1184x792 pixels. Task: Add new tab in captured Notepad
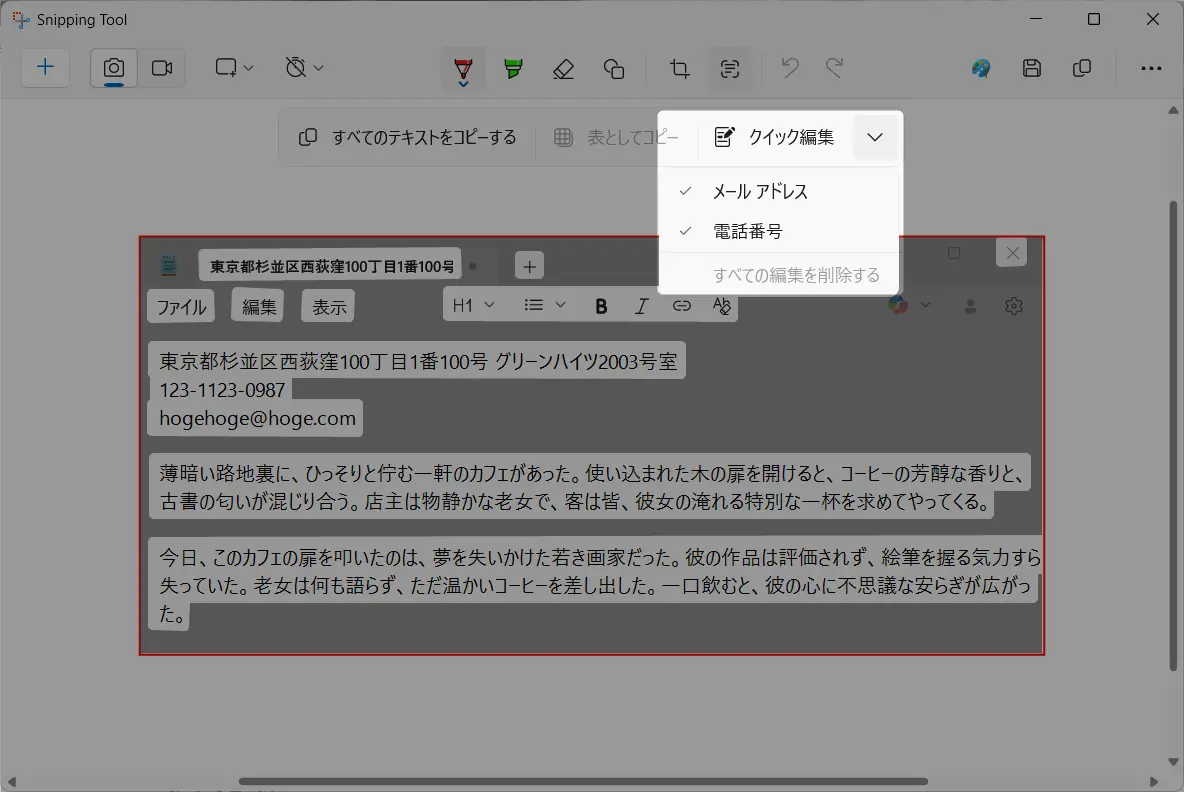click(529, 267)
